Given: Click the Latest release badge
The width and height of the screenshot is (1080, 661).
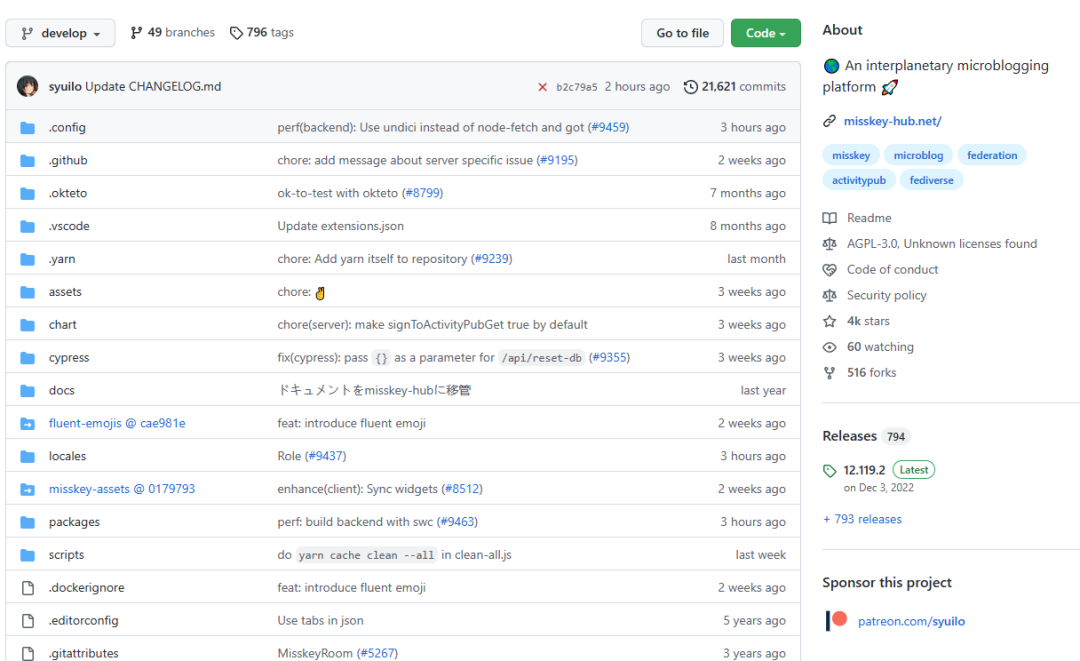Looking at the screenshot, I should pyautogui.click(x=913, y=469).
